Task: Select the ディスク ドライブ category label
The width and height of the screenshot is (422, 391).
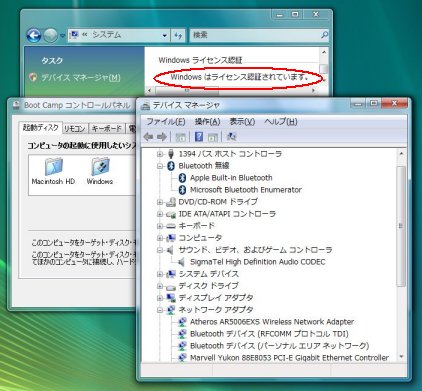Action: 209,286
